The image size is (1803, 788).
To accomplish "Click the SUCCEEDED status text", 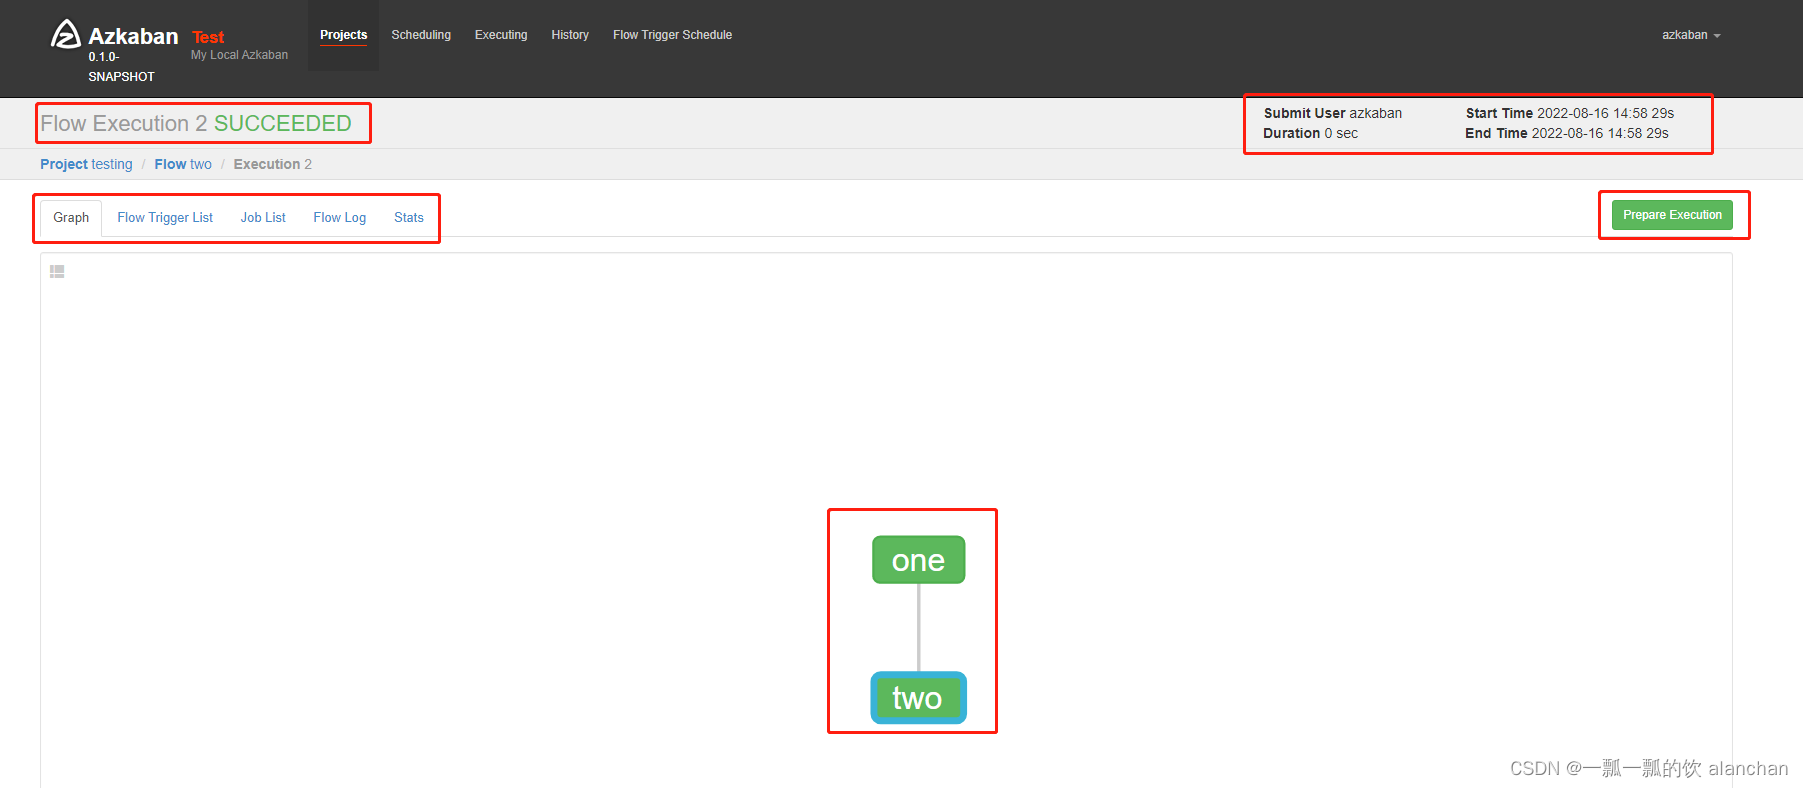I will coord(283,123).
